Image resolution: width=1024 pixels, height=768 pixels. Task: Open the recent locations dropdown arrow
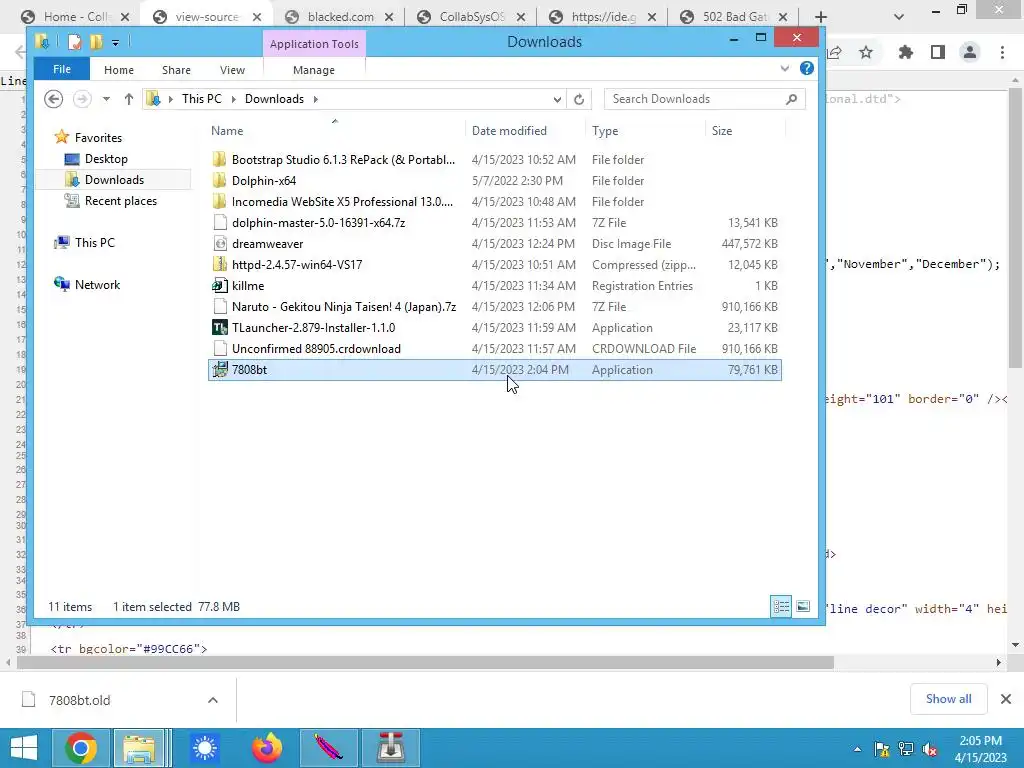point(106,99)
